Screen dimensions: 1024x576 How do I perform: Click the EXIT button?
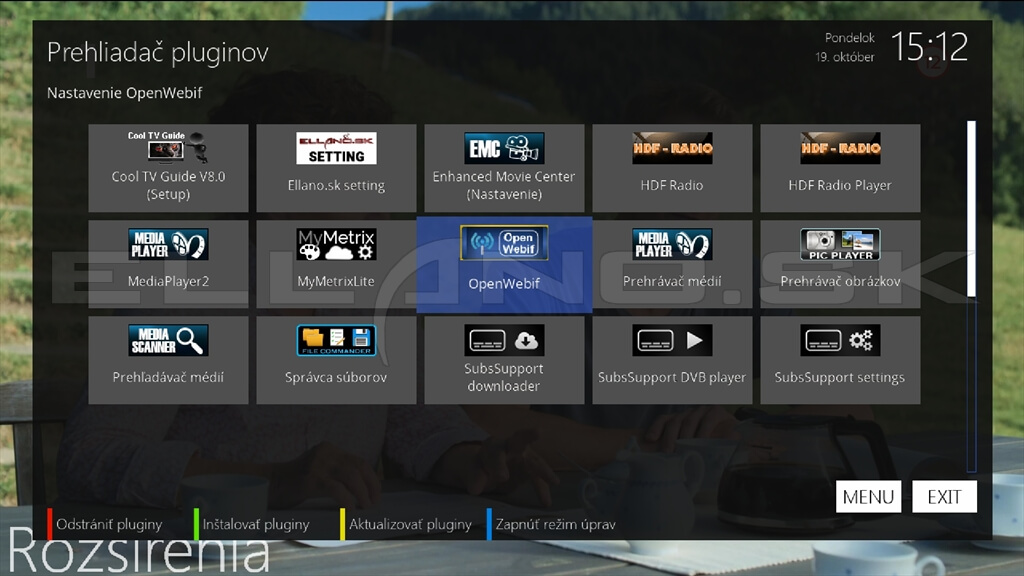pyautogui.click(x=944, y=497)
